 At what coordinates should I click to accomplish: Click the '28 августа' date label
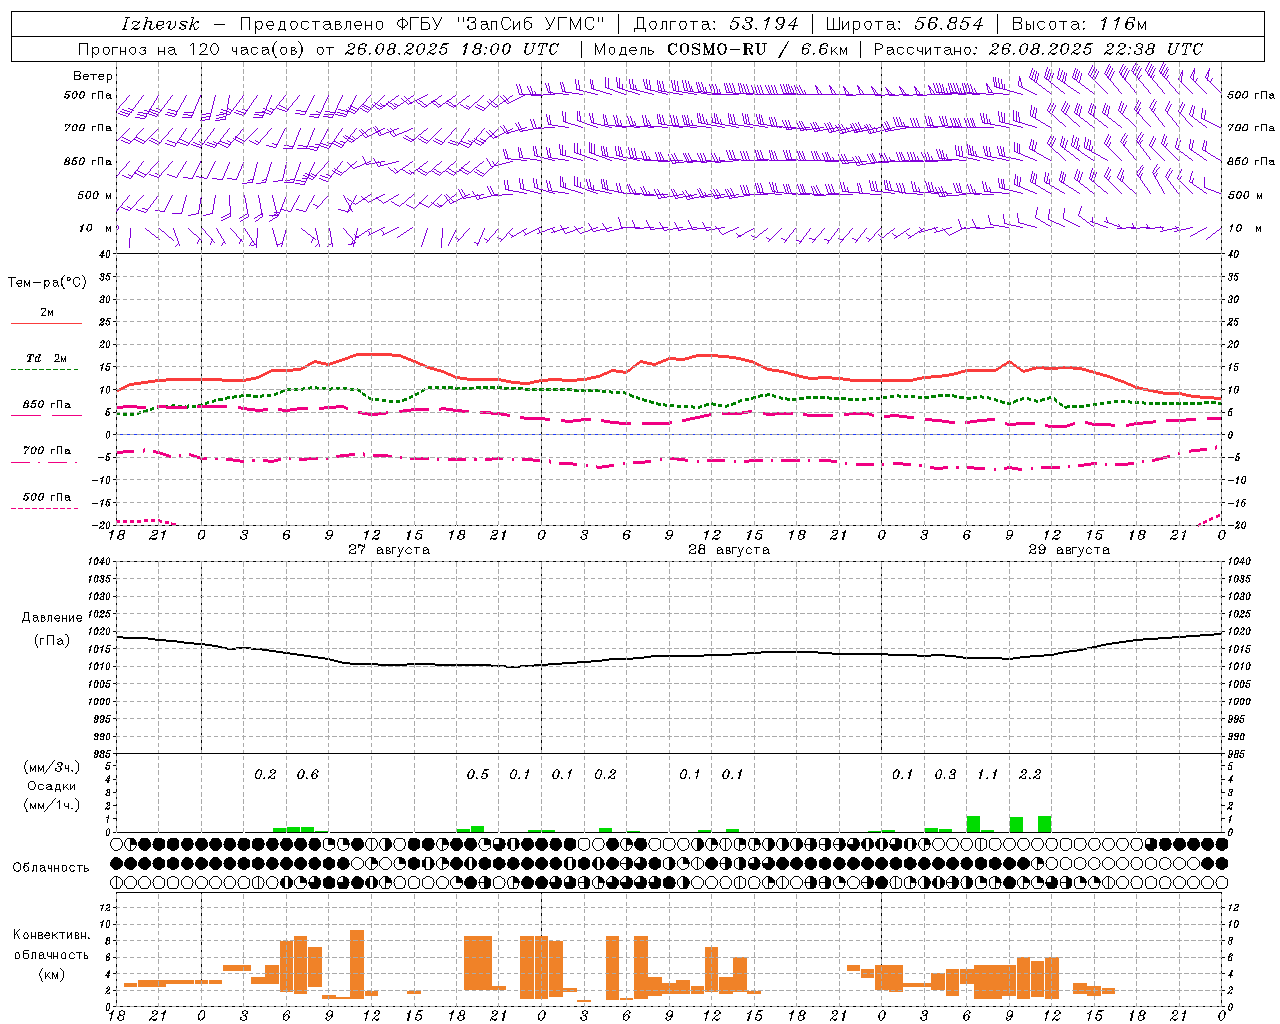click(729, 550)
